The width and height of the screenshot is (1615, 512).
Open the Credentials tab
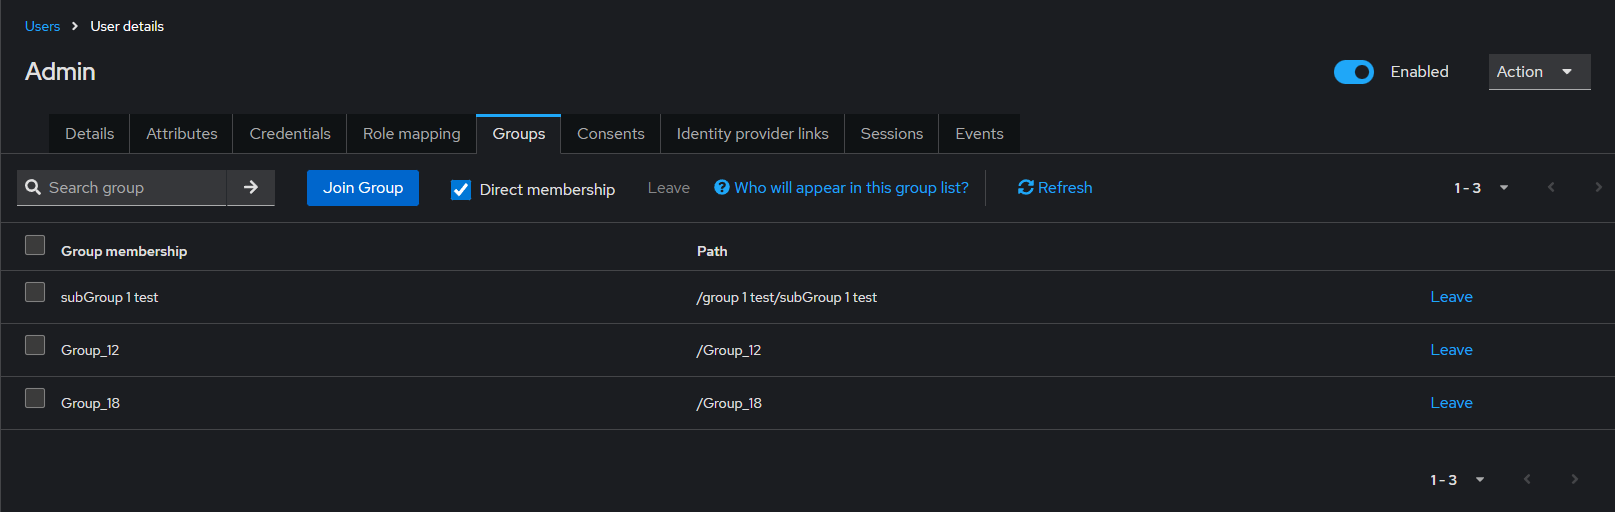click(290, 134)
